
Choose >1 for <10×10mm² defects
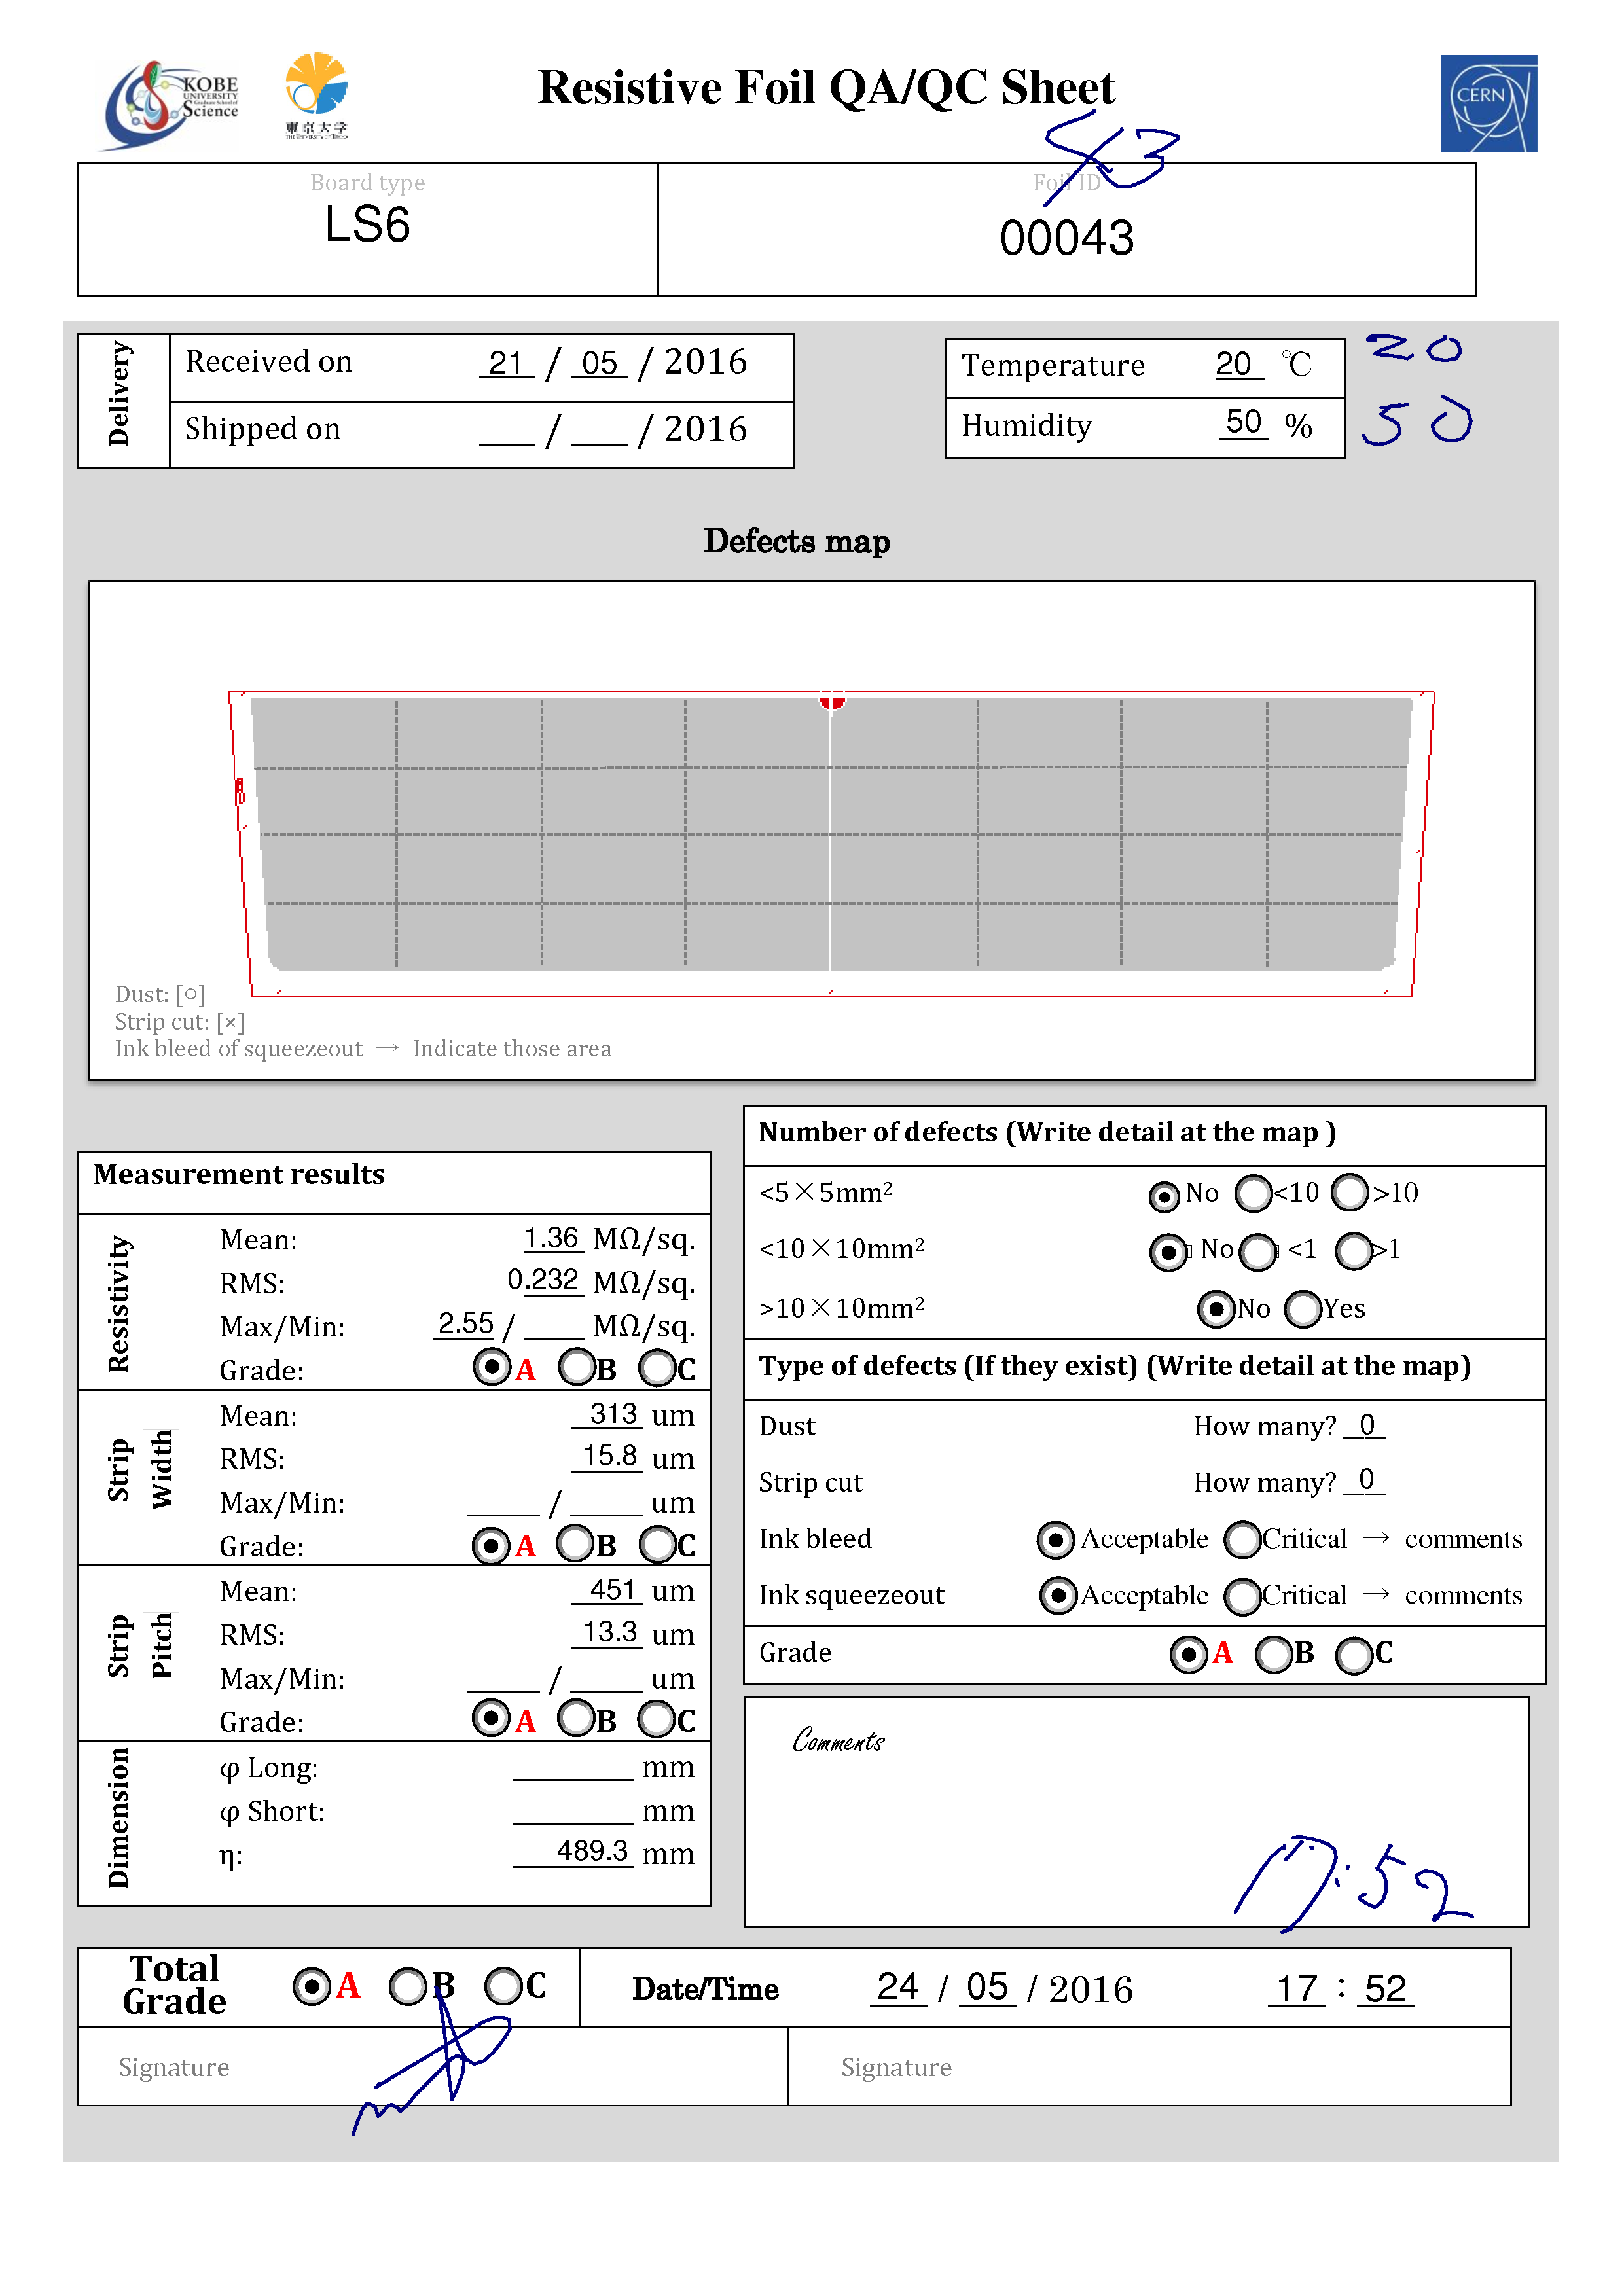tap(1354, 1250)
